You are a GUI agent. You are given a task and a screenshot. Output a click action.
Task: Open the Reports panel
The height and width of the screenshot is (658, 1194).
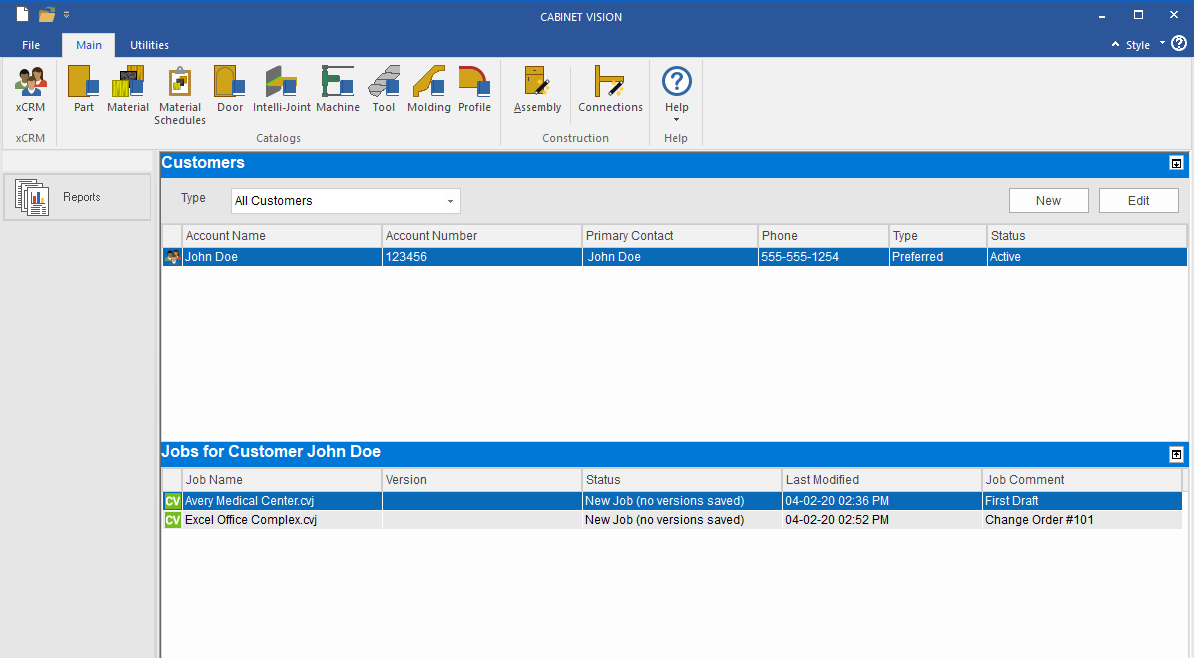(78, 197)
